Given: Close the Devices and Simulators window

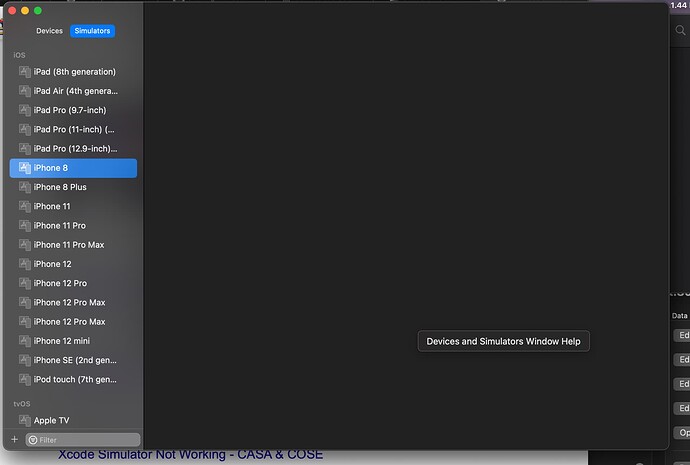Looking at the screenshot, I should tap(12, 11).
